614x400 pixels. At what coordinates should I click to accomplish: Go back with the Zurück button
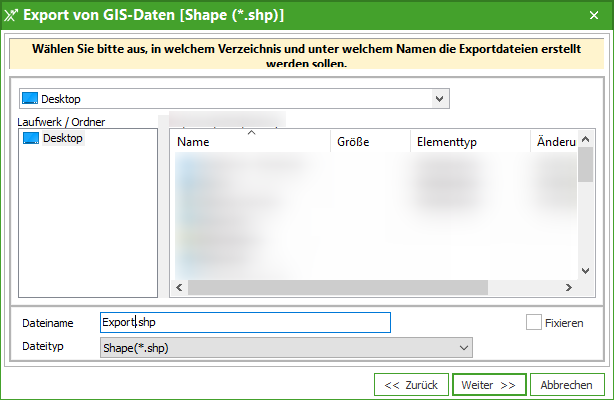pos(411,385)
